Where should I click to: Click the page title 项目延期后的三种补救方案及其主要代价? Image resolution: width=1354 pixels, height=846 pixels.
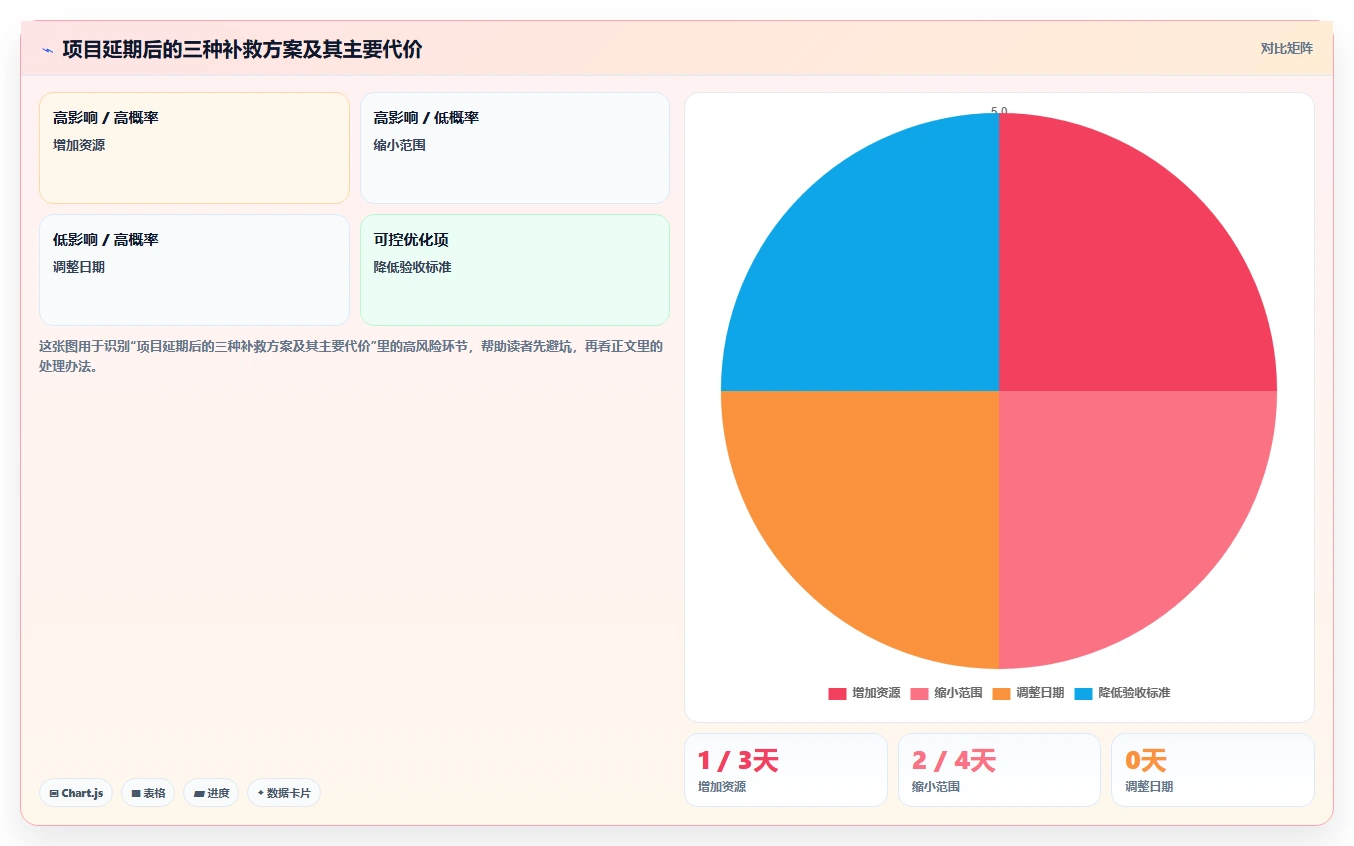(x=242, y=49)
